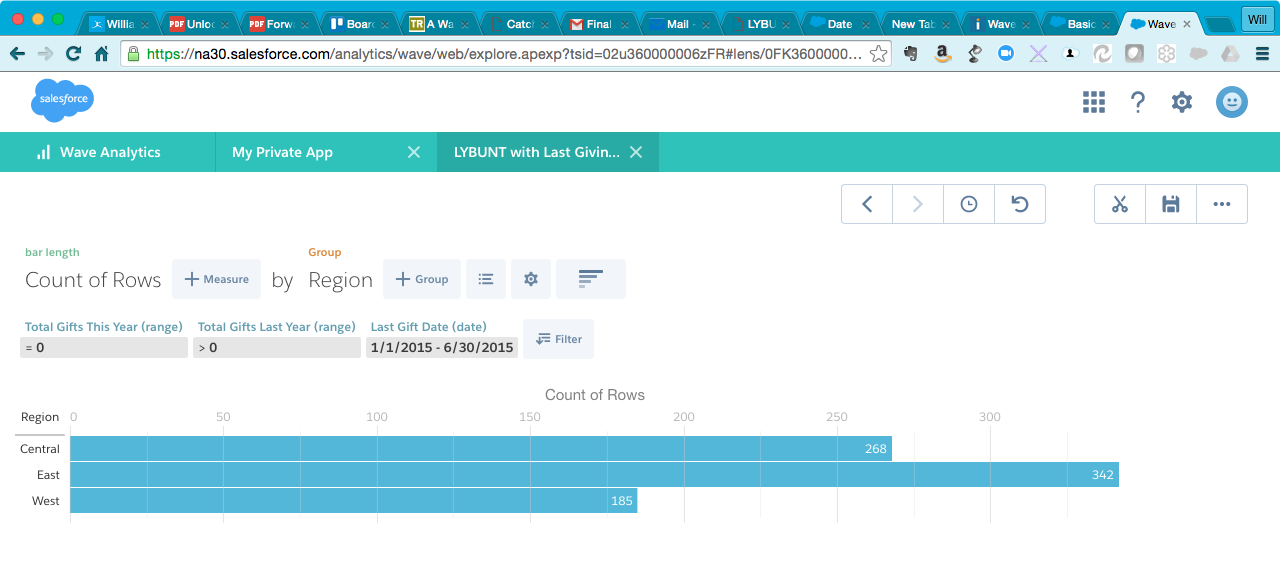This screenshot has height=576, width=1280.
Task: View lens history with the clock icon
Action: [968, 203]
